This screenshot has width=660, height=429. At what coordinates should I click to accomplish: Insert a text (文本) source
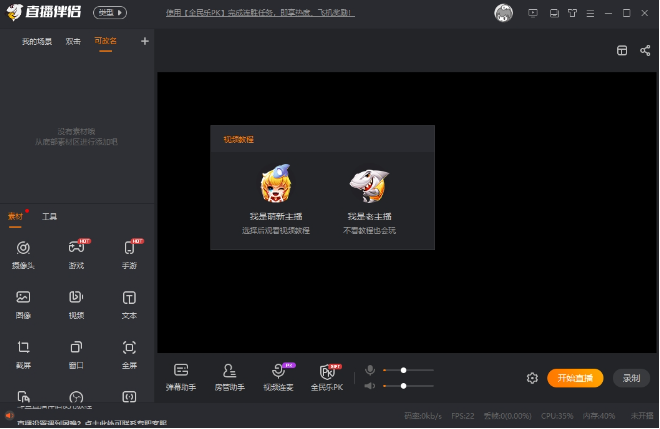[x=129, y=302]
